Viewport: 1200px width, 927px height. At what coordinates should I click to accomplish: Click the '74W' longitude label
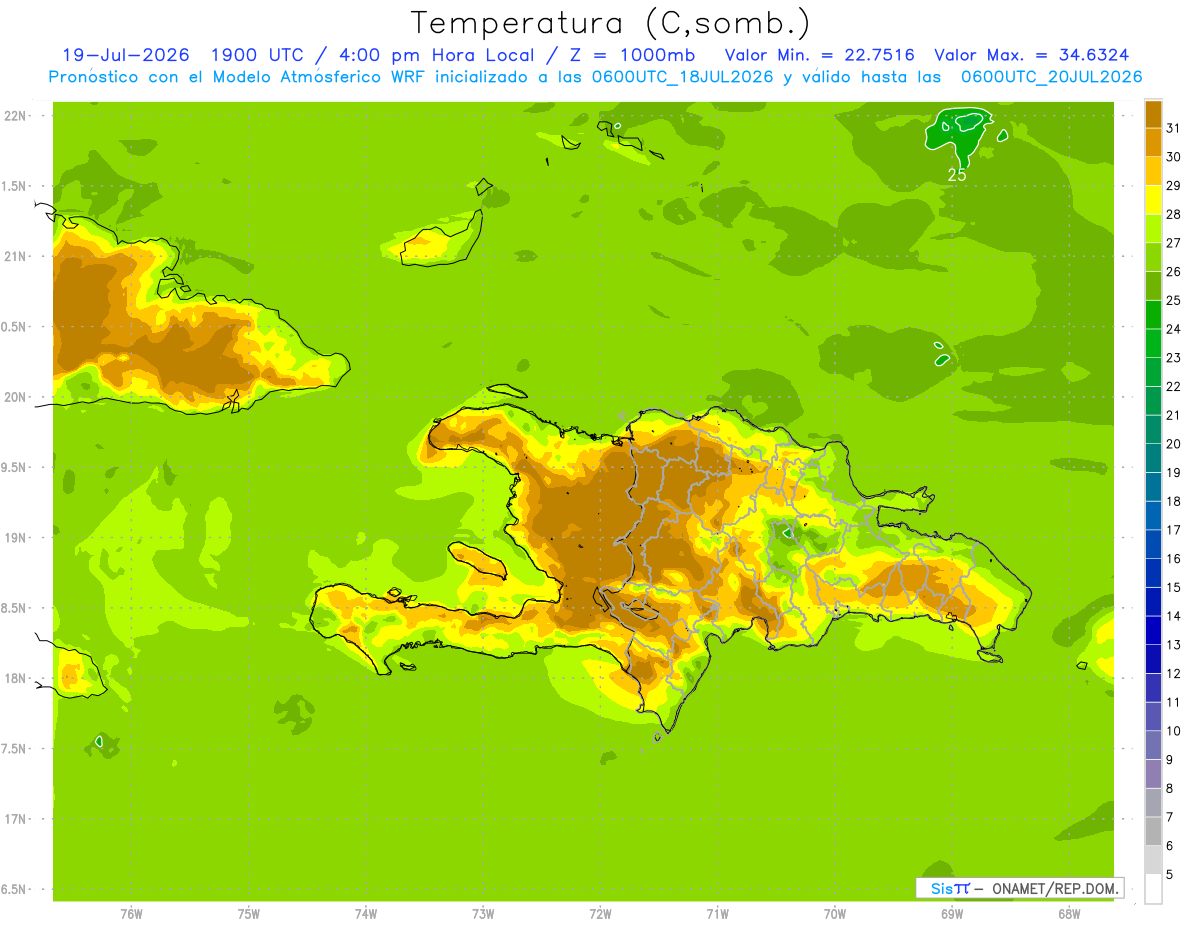click(x=365, y=914)
